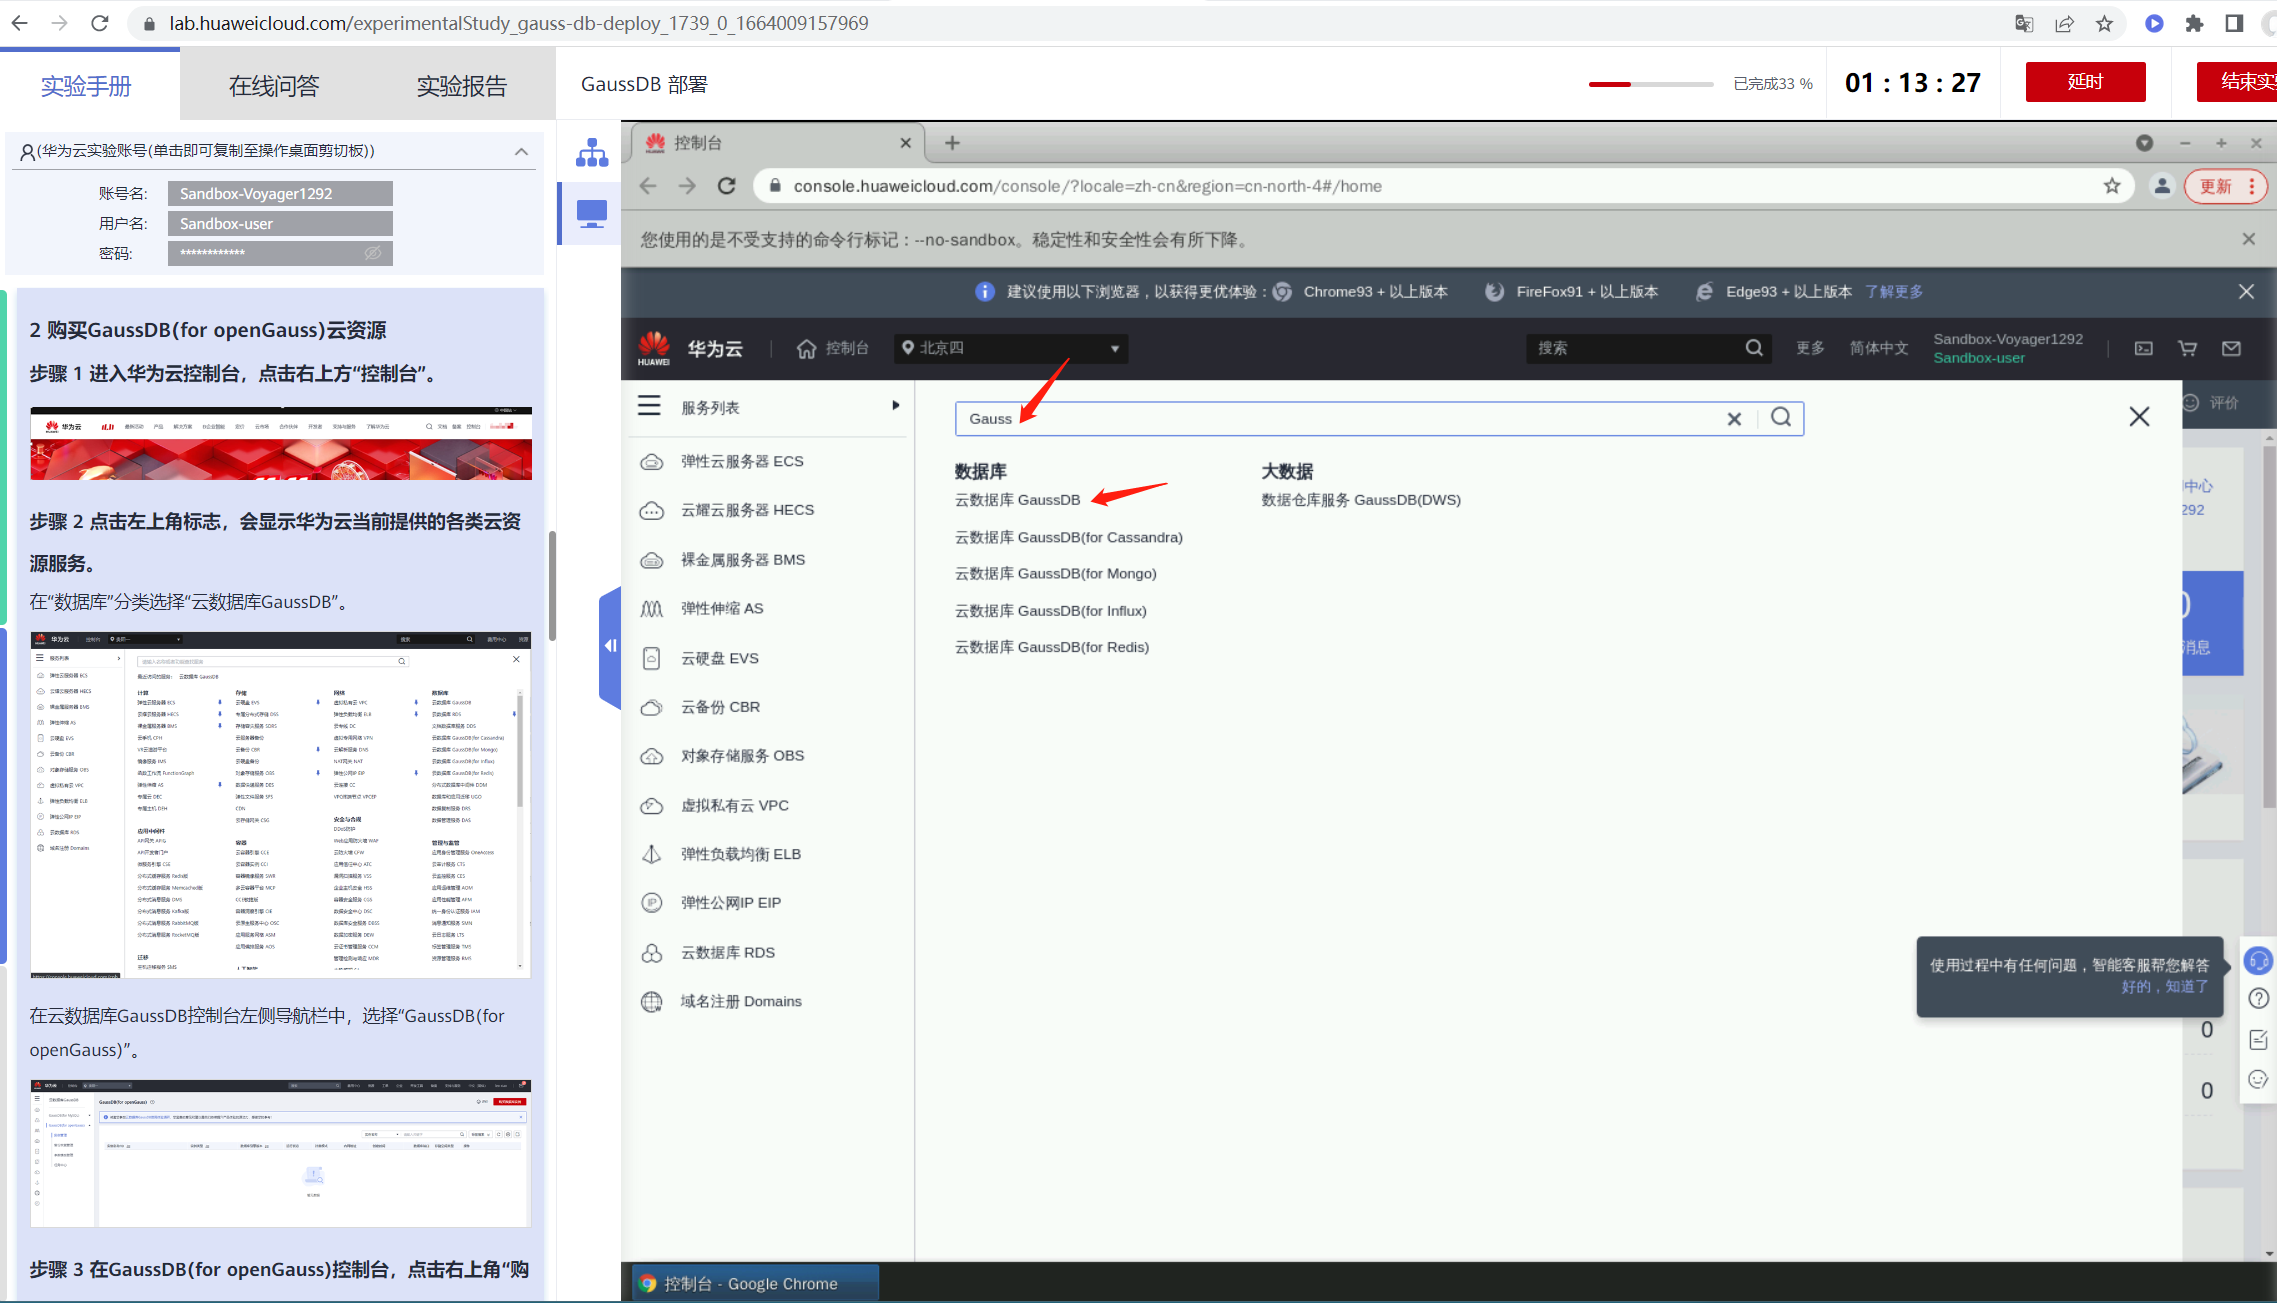The width and height of the screenshot is (2277, 1303).
Task: Open the 北京四 region dropdown
Action: point(1010,348)
